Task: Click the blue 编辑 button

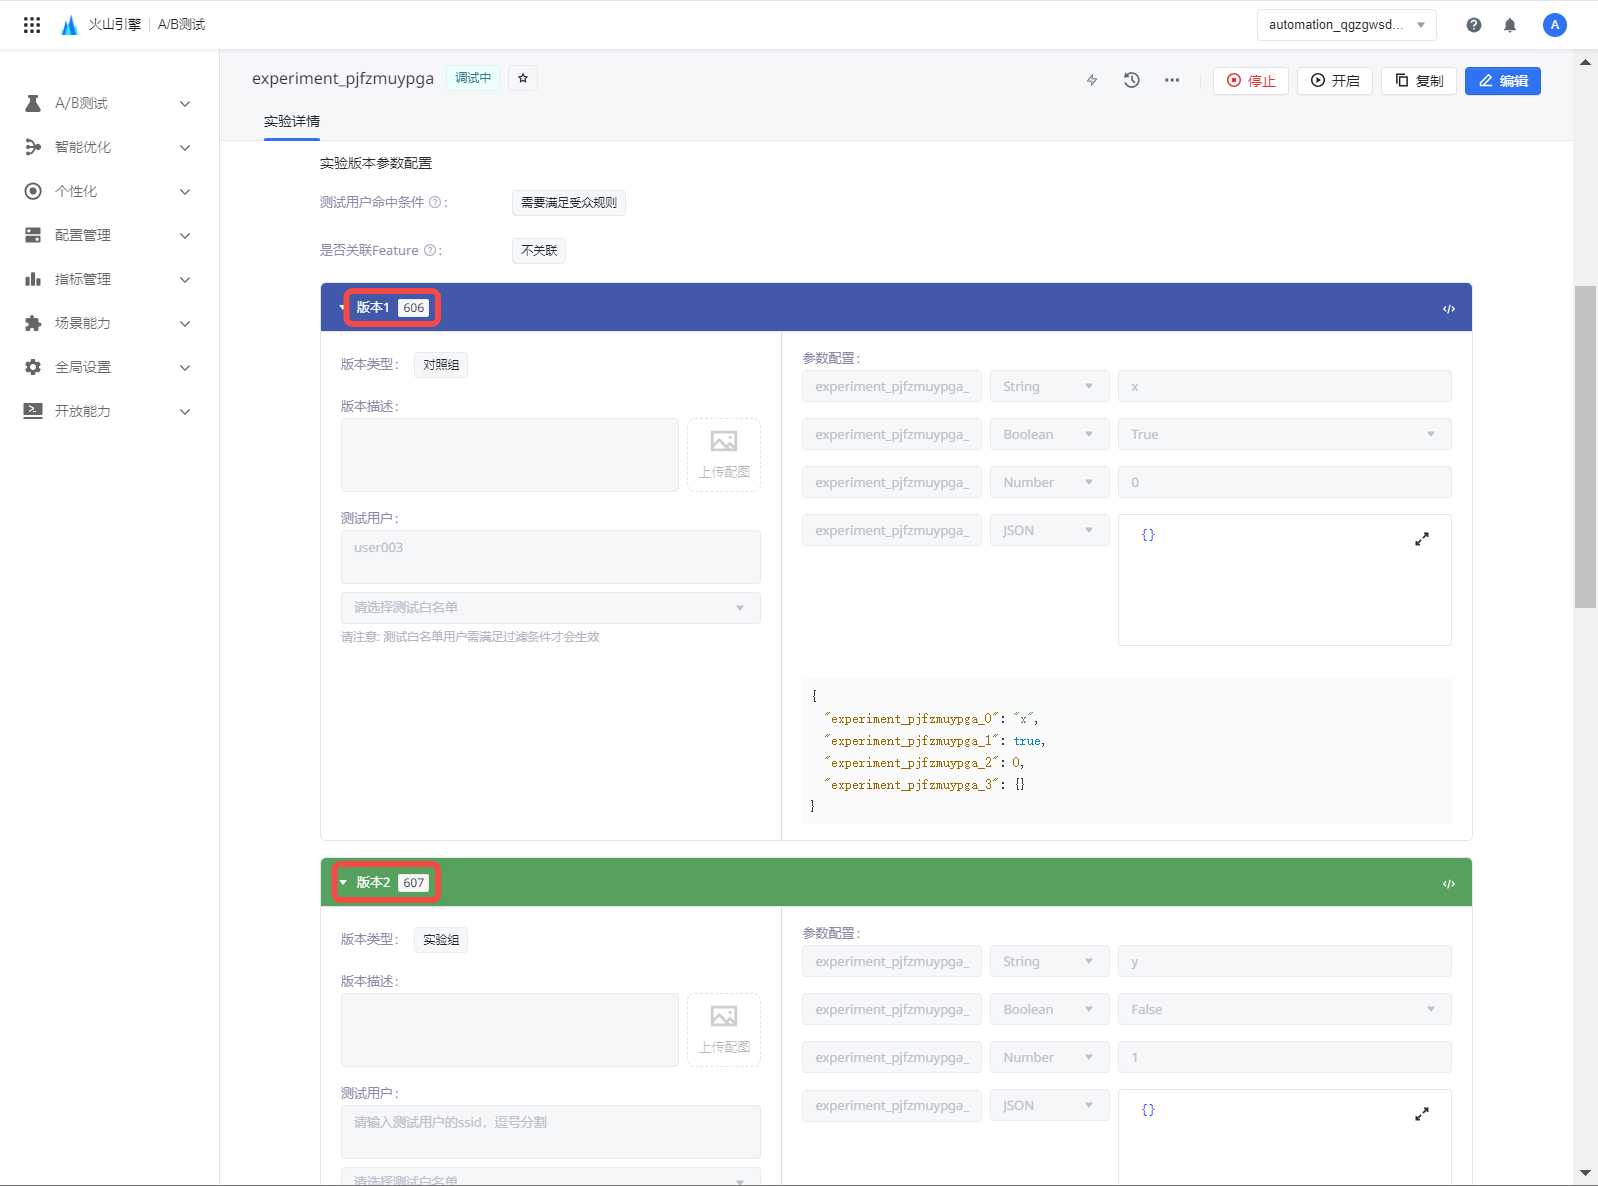Action: (1503, 81)
